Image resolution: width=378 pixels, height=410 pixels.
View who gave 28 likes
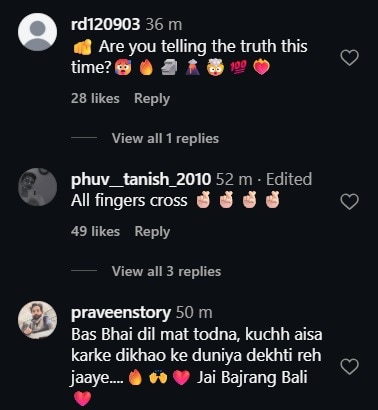[95, 99]
